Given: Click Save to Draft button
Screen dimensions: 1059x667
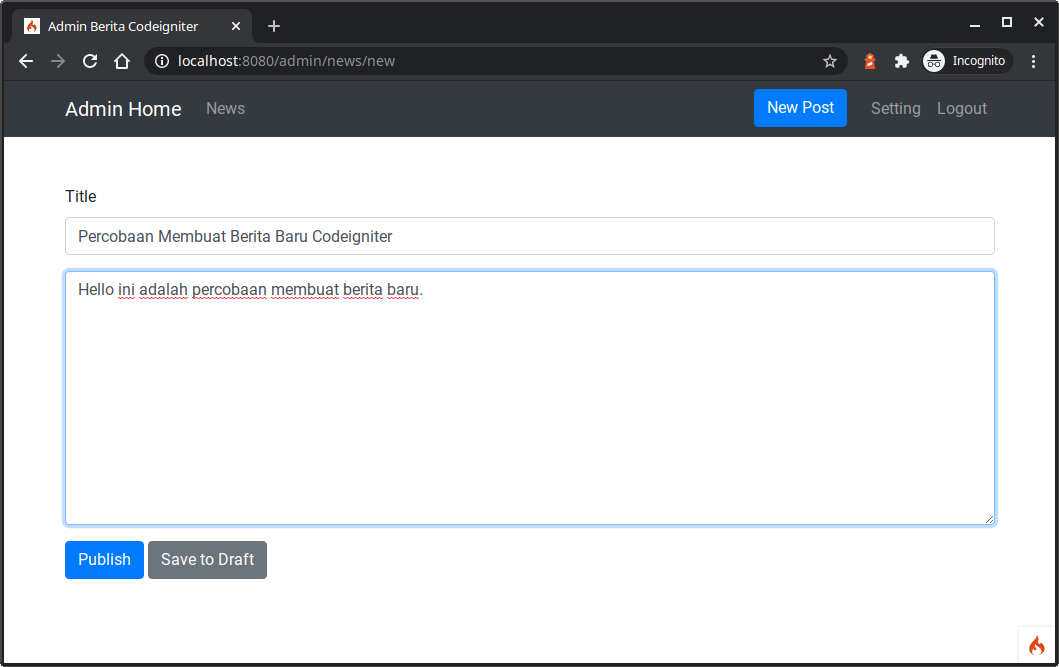Looking at the screenshot, I should [x=207, y=560].
